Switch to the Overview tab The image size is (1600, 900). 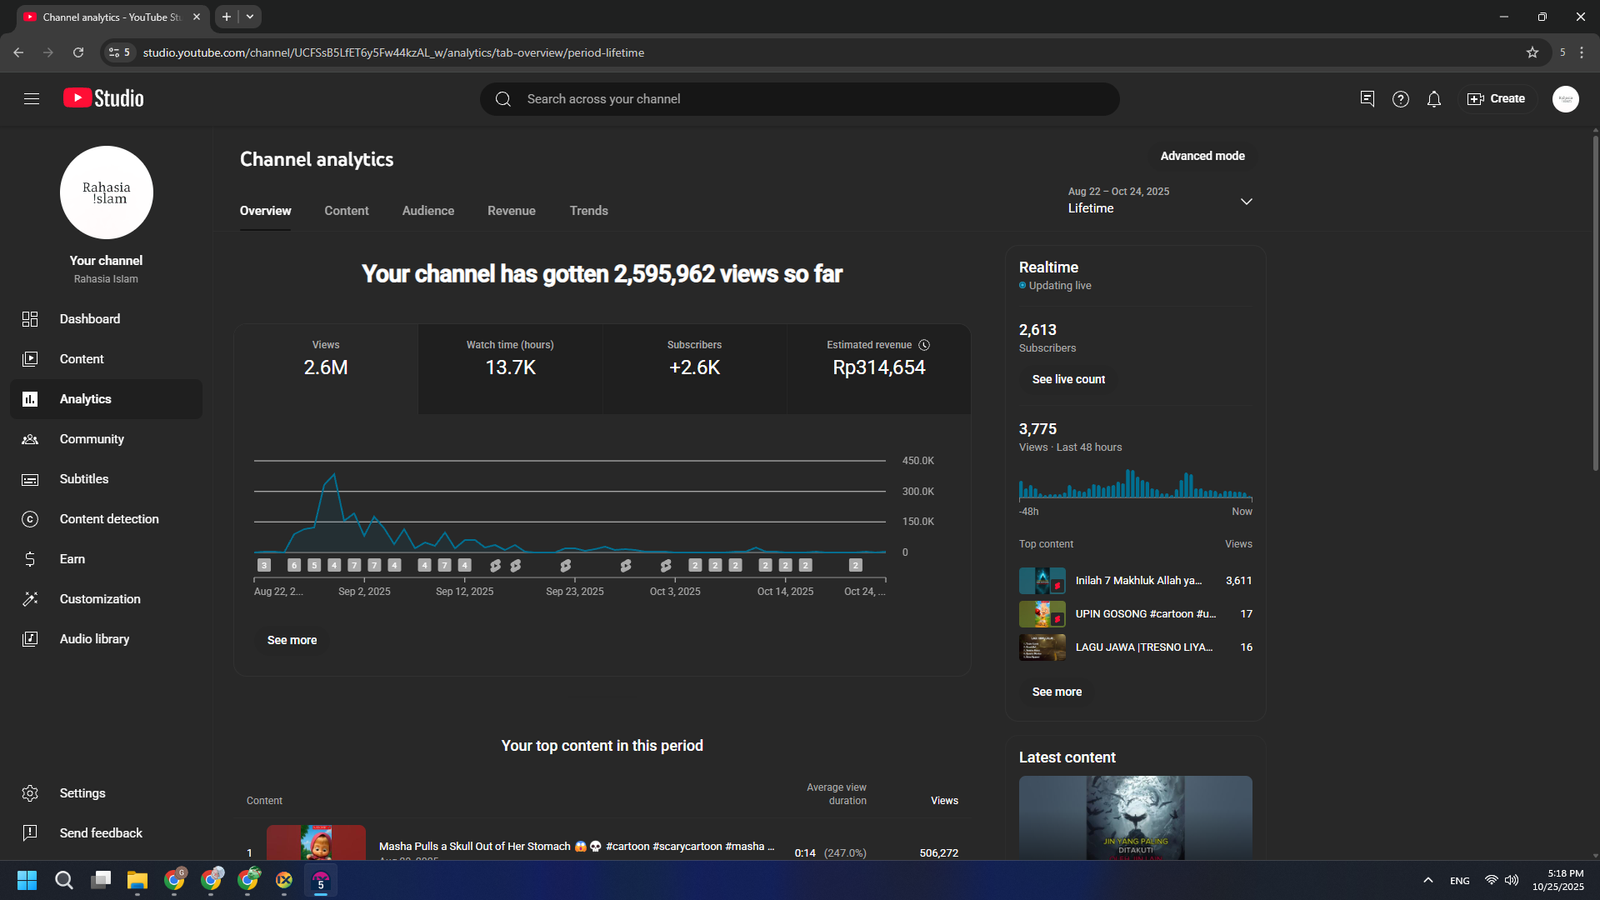click(x=265, y=211)
